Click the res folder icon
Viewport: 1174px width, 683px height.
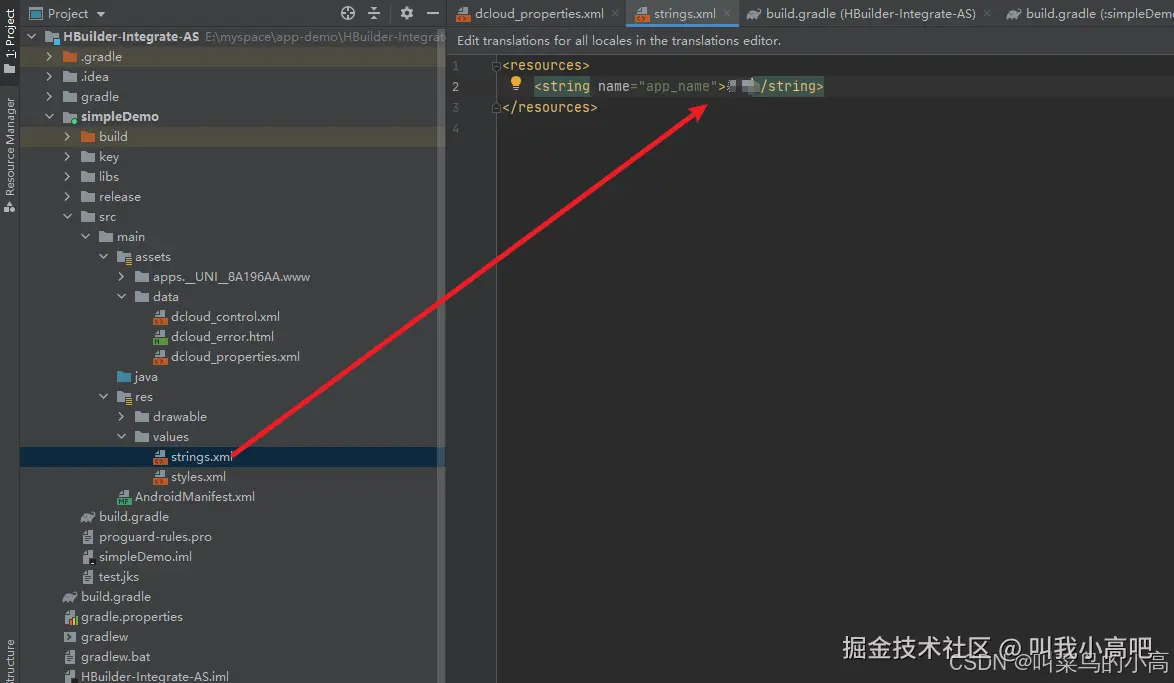pos(124,397)
